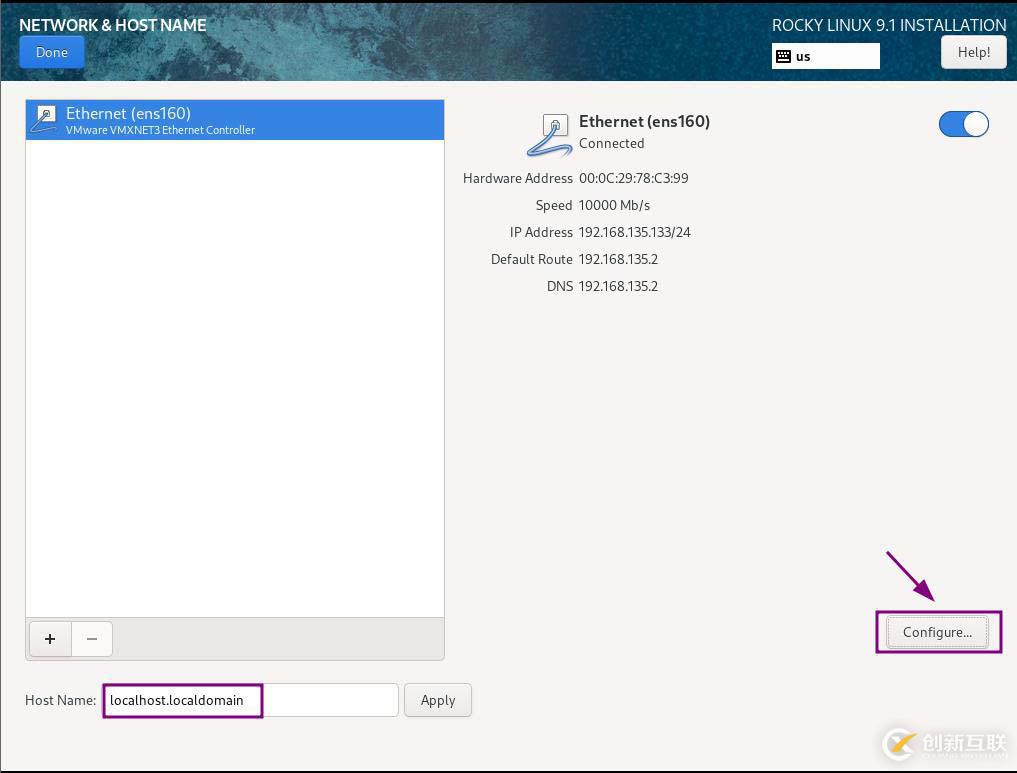The width and height of the screenshot is (1017, 773).
Task: Click ROCKY LINUX 9.1 INSTALLATION title
Action: click(x=889, y=25)
